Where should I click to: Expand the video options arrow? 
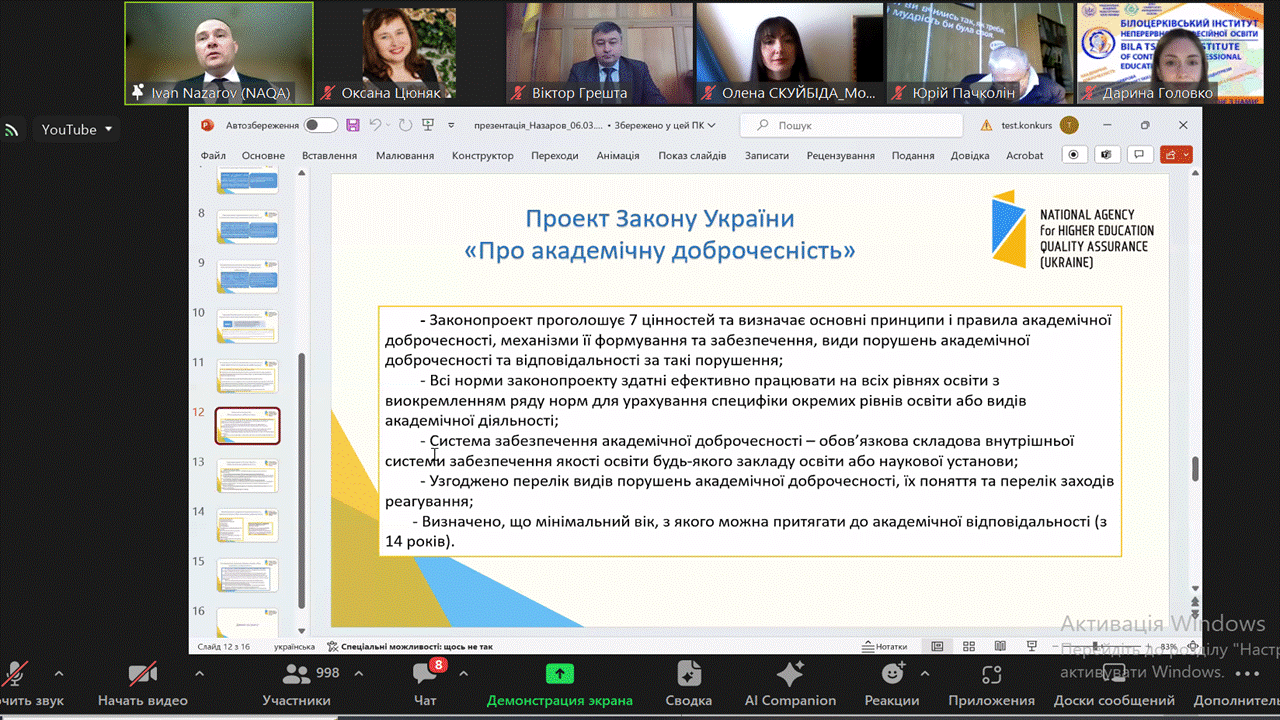[199, 673]
